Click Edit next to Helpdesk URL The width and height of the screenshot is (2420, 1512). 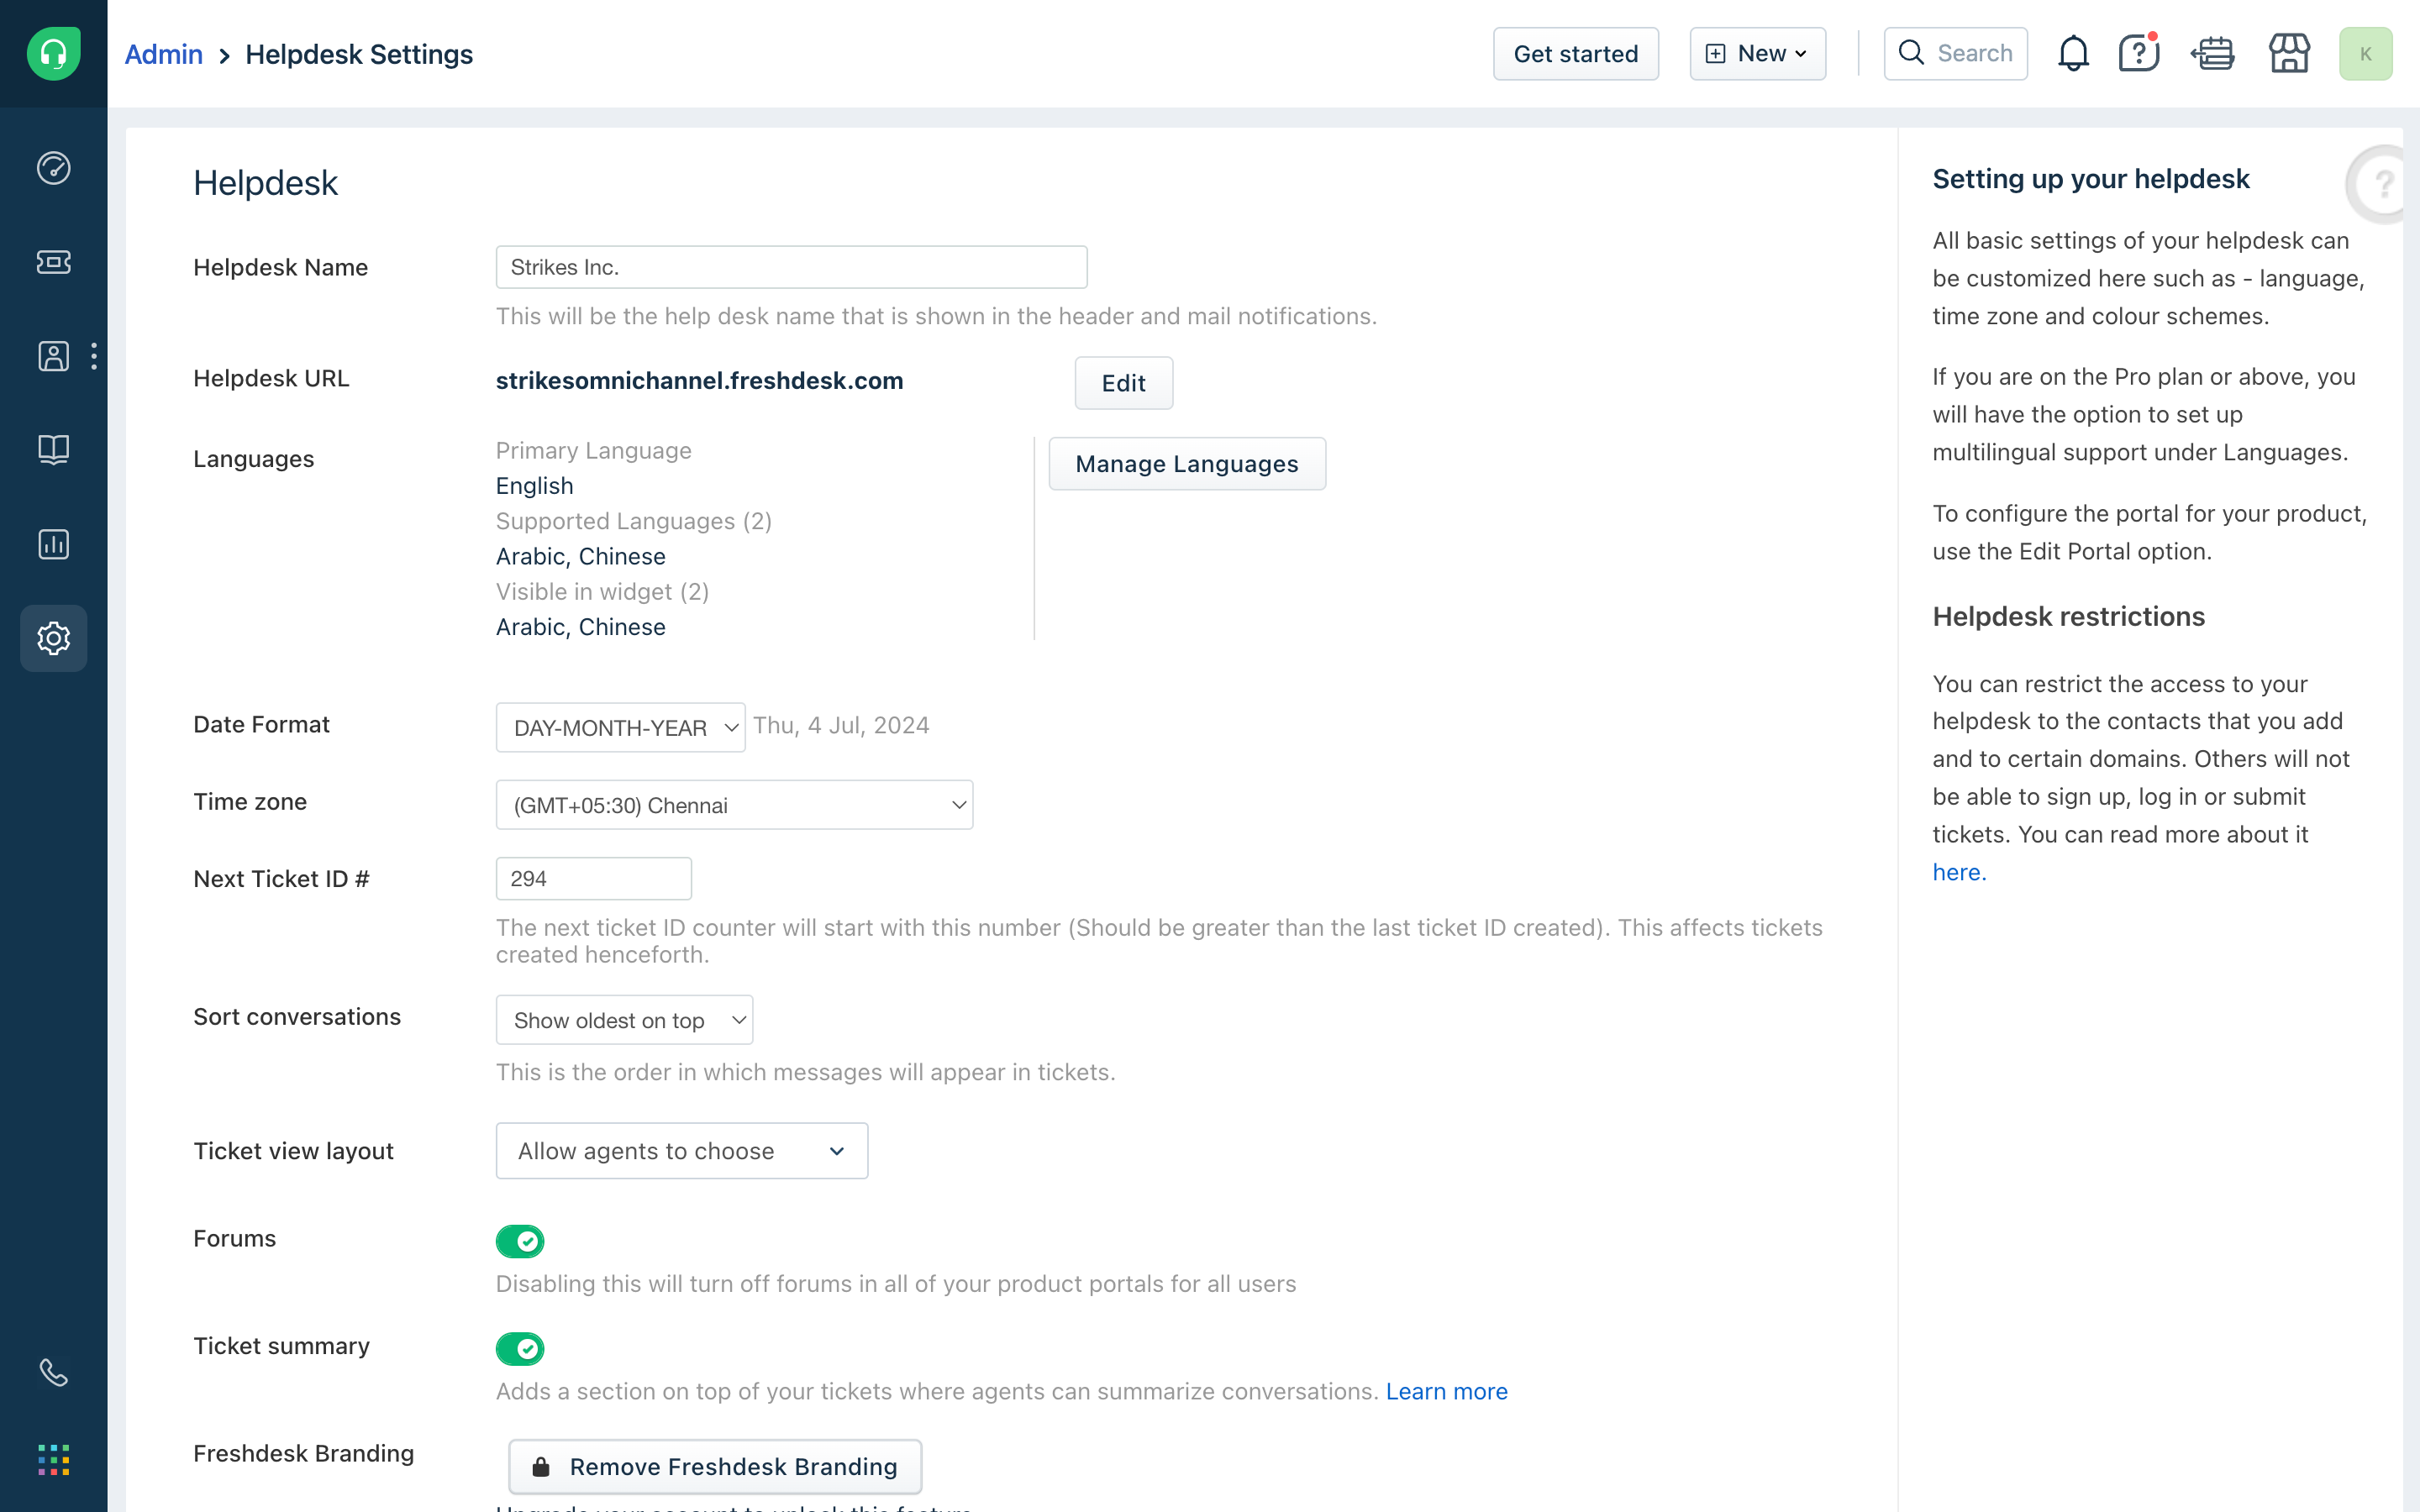tap(1123, 383)
